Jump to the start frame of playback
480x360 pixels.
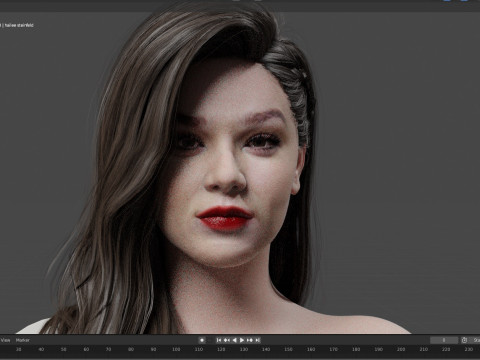pos(219,340)
